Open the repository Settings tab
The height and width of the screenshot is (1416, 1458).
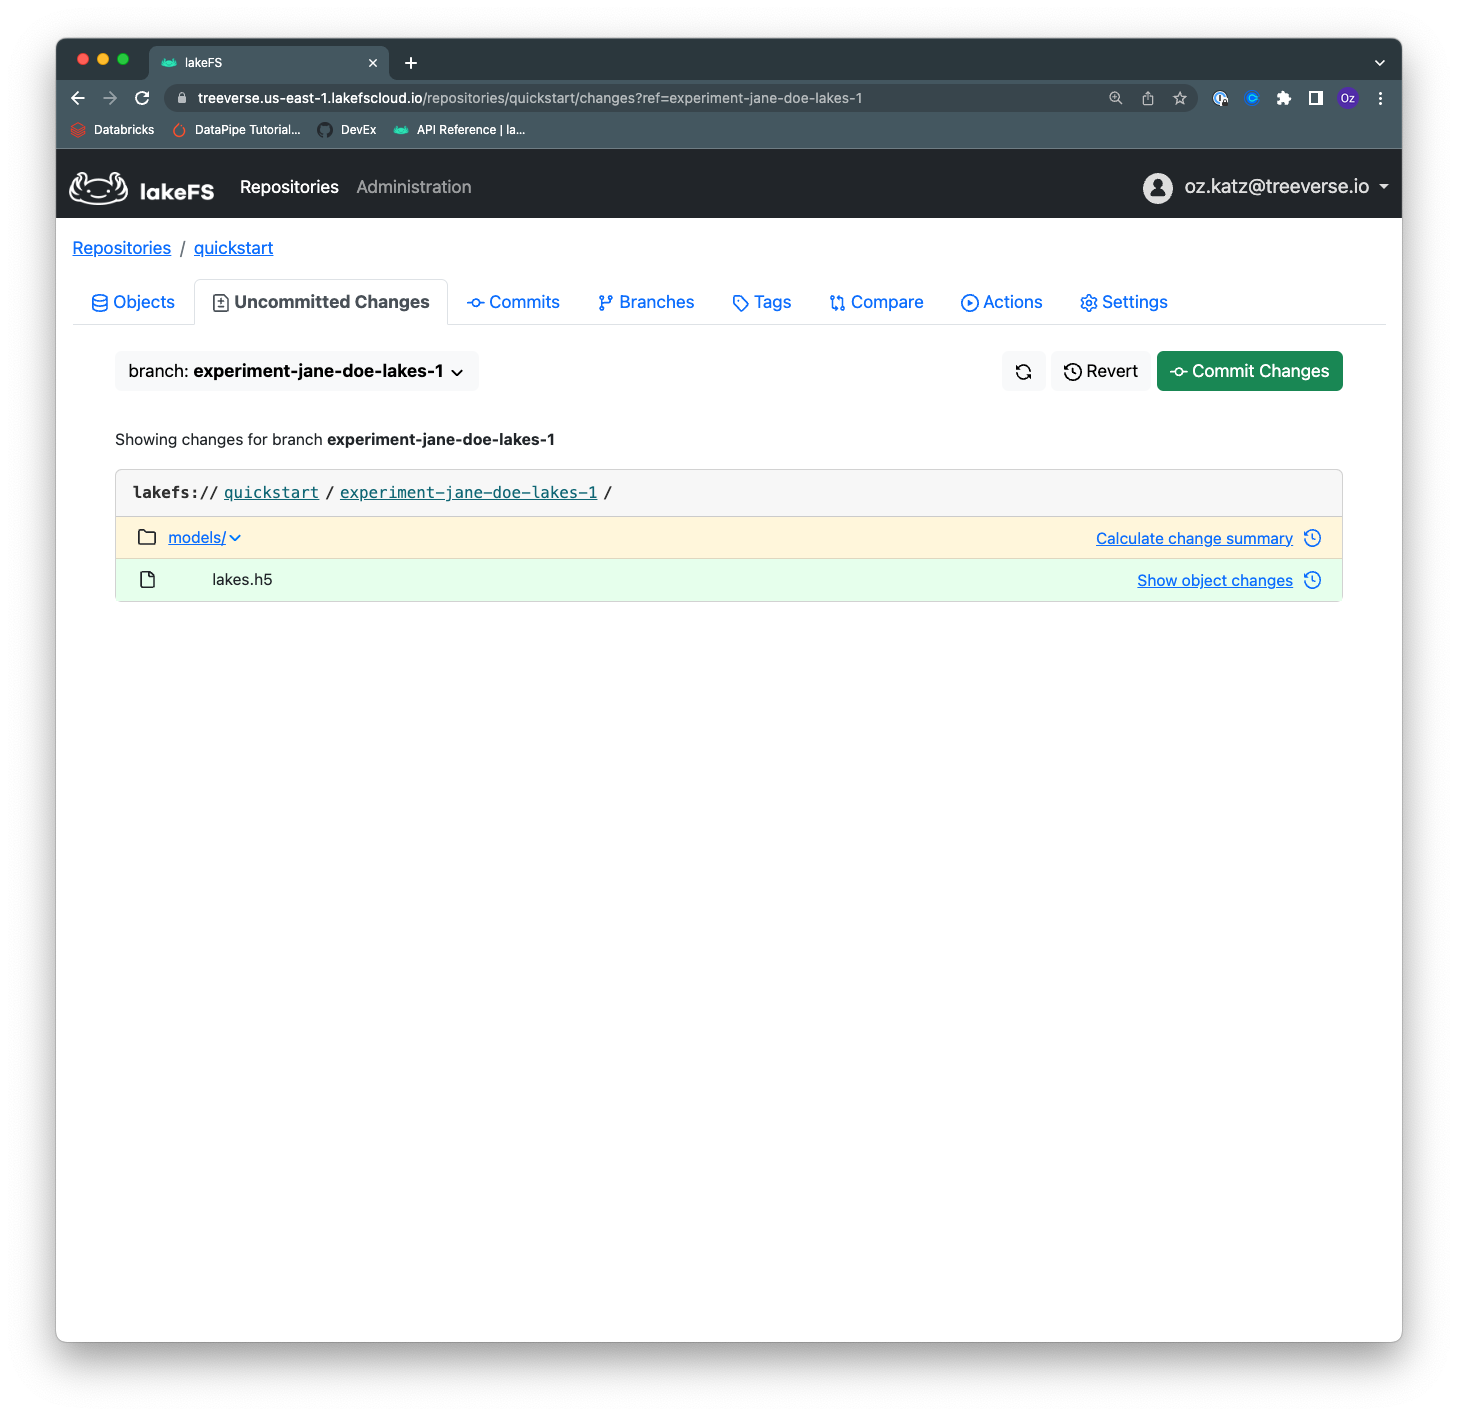(x=1124, y=302)
